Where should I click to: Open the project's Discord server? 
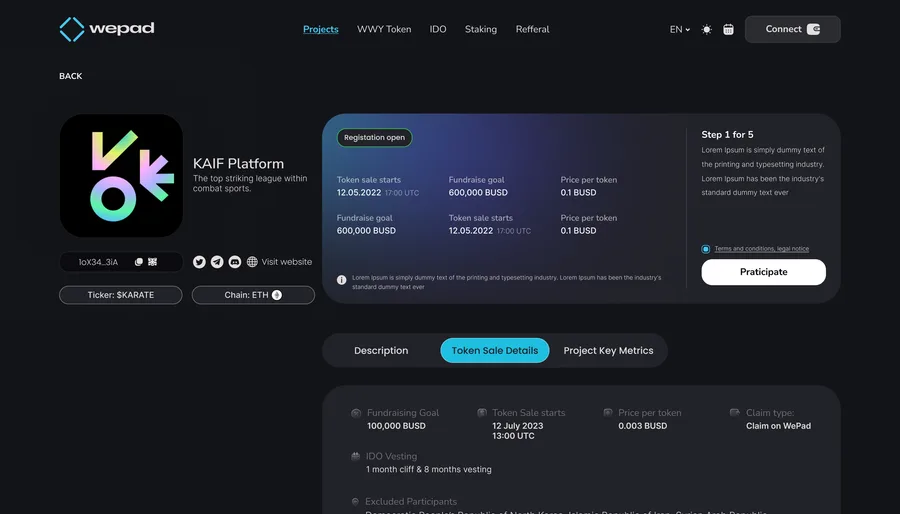point(235,262)
